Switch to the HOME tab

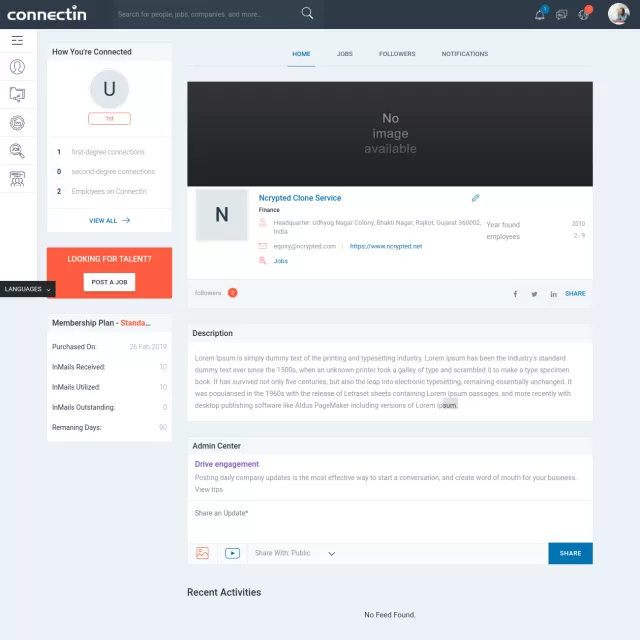[x=301, y=53]
